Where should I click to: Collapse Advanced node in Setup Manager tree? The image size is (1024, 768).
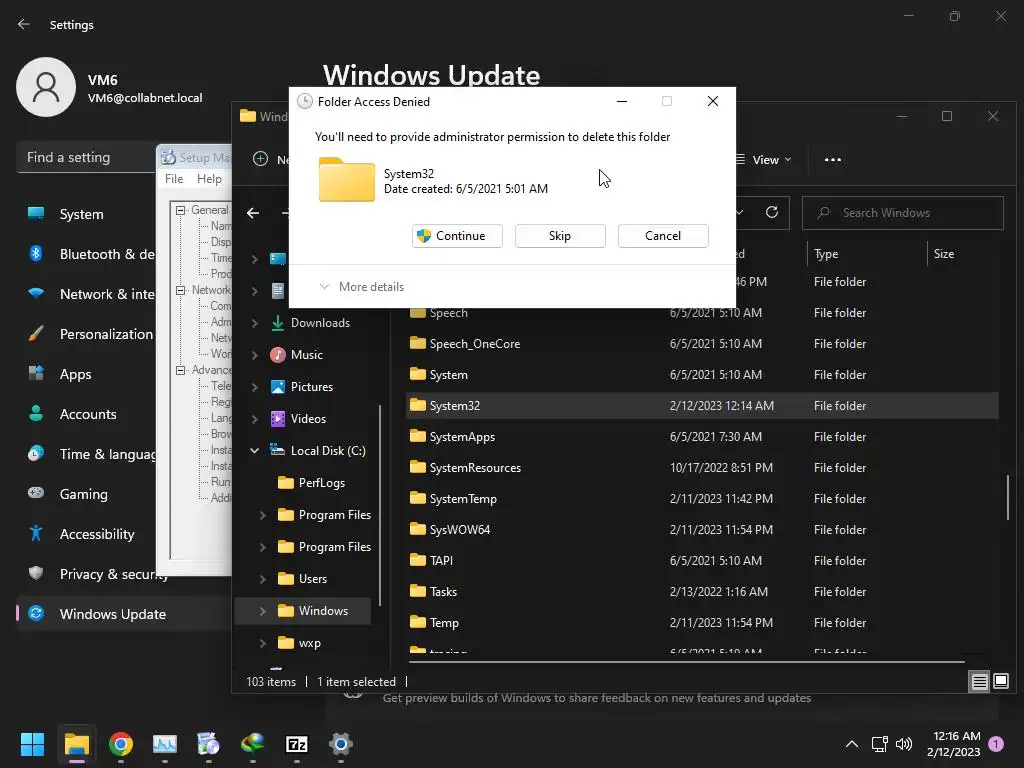(x=180, y=370)
